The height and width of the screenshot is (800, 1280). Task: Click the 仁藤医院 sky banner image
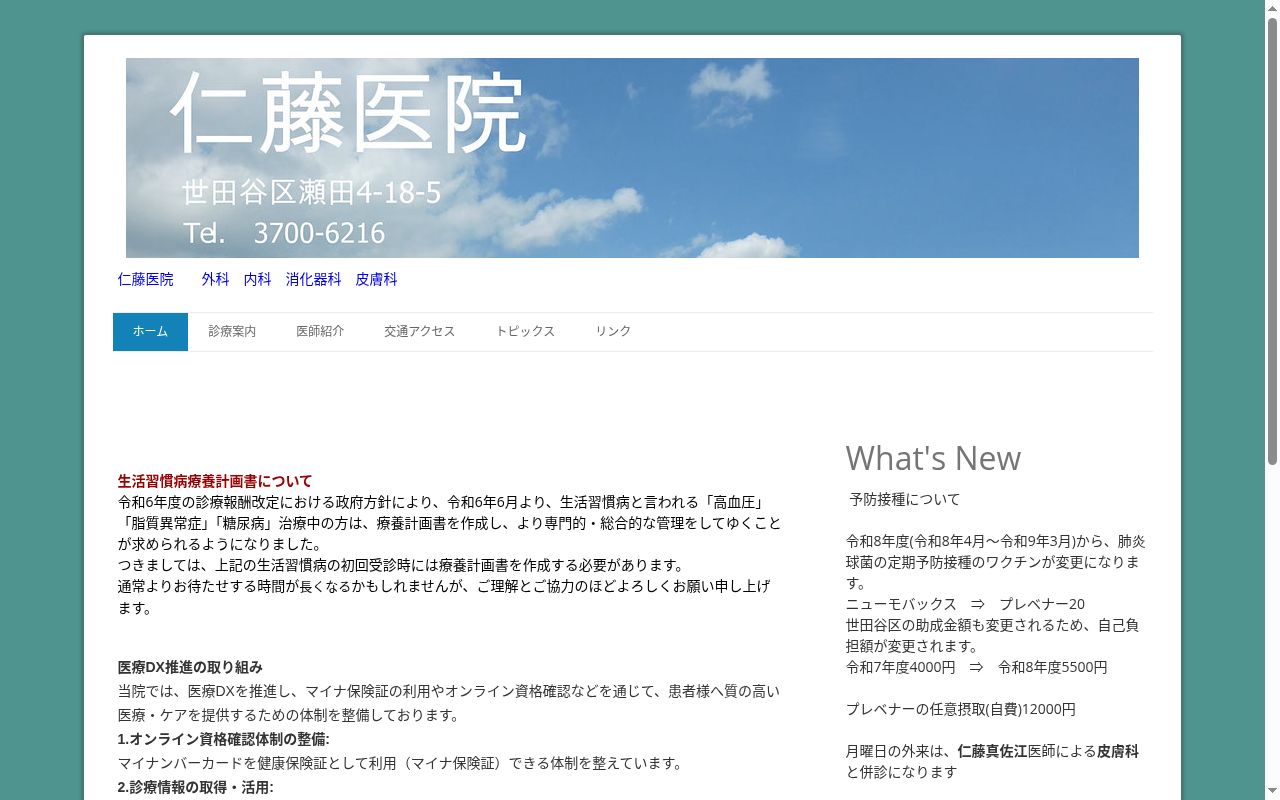[x=632, y=158]
